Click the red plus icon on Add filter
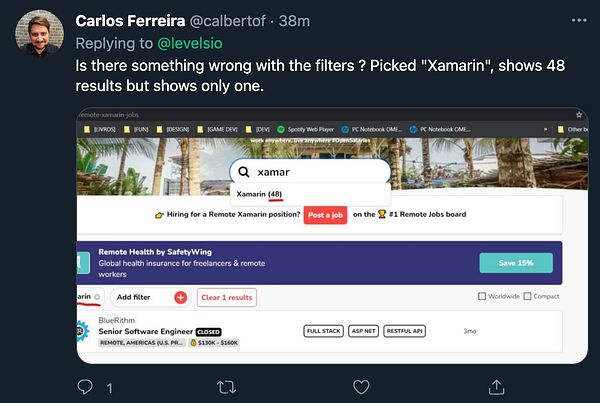The width and height of the screenshot is (600, 403). (x=181, y=297)
